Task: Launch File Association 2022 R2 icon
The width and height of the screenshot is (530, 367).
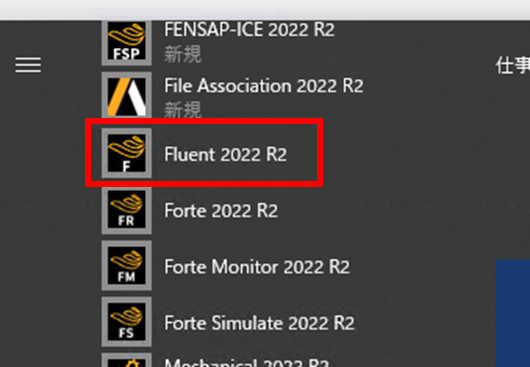Action: click(126, 96)
